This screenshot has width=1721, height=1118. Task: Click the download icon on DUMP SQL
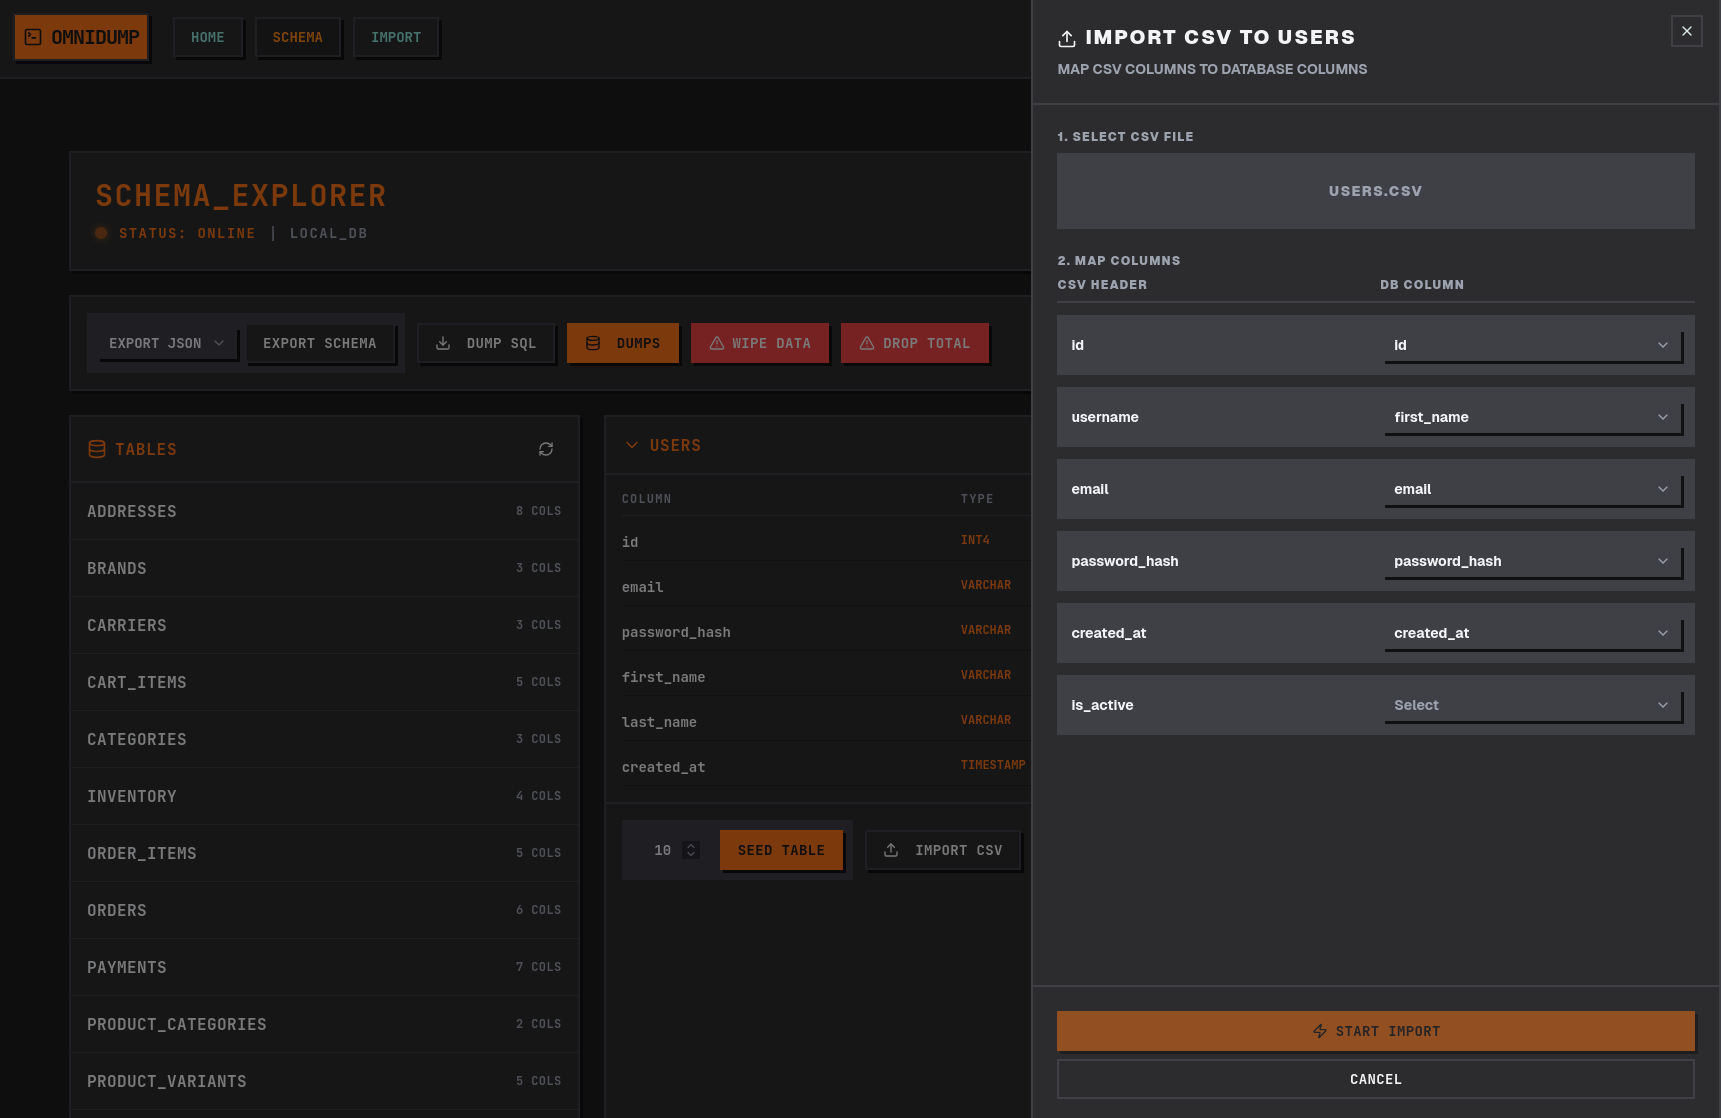pos(443,343)
